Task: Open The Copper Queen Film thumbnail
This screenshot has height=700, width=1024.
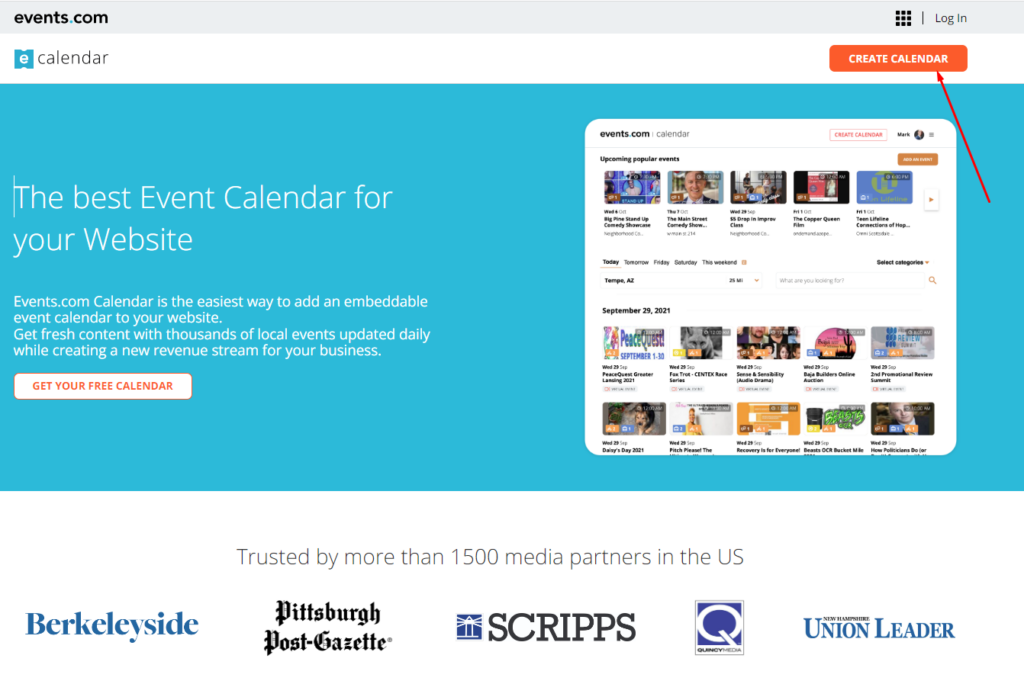Action: pos(822,187)
